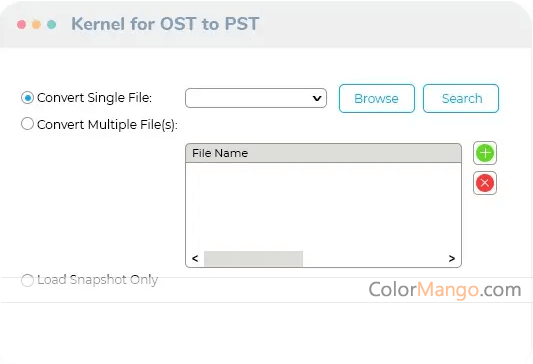
Task: Select the Convert Multiple File(s) radio button
Action: point(27,124)
